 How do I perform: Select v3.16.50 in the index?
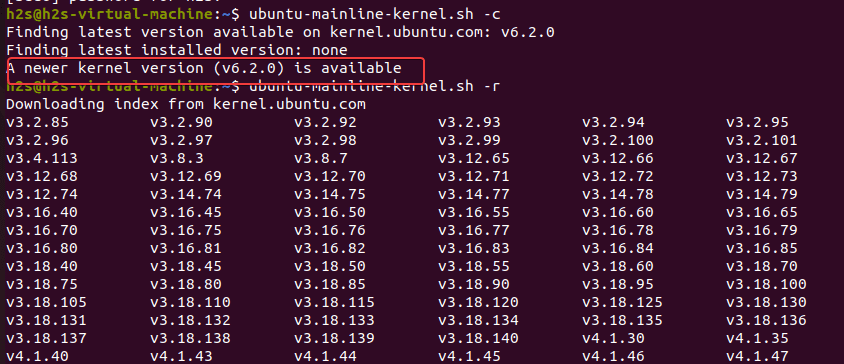pos(330,213)
